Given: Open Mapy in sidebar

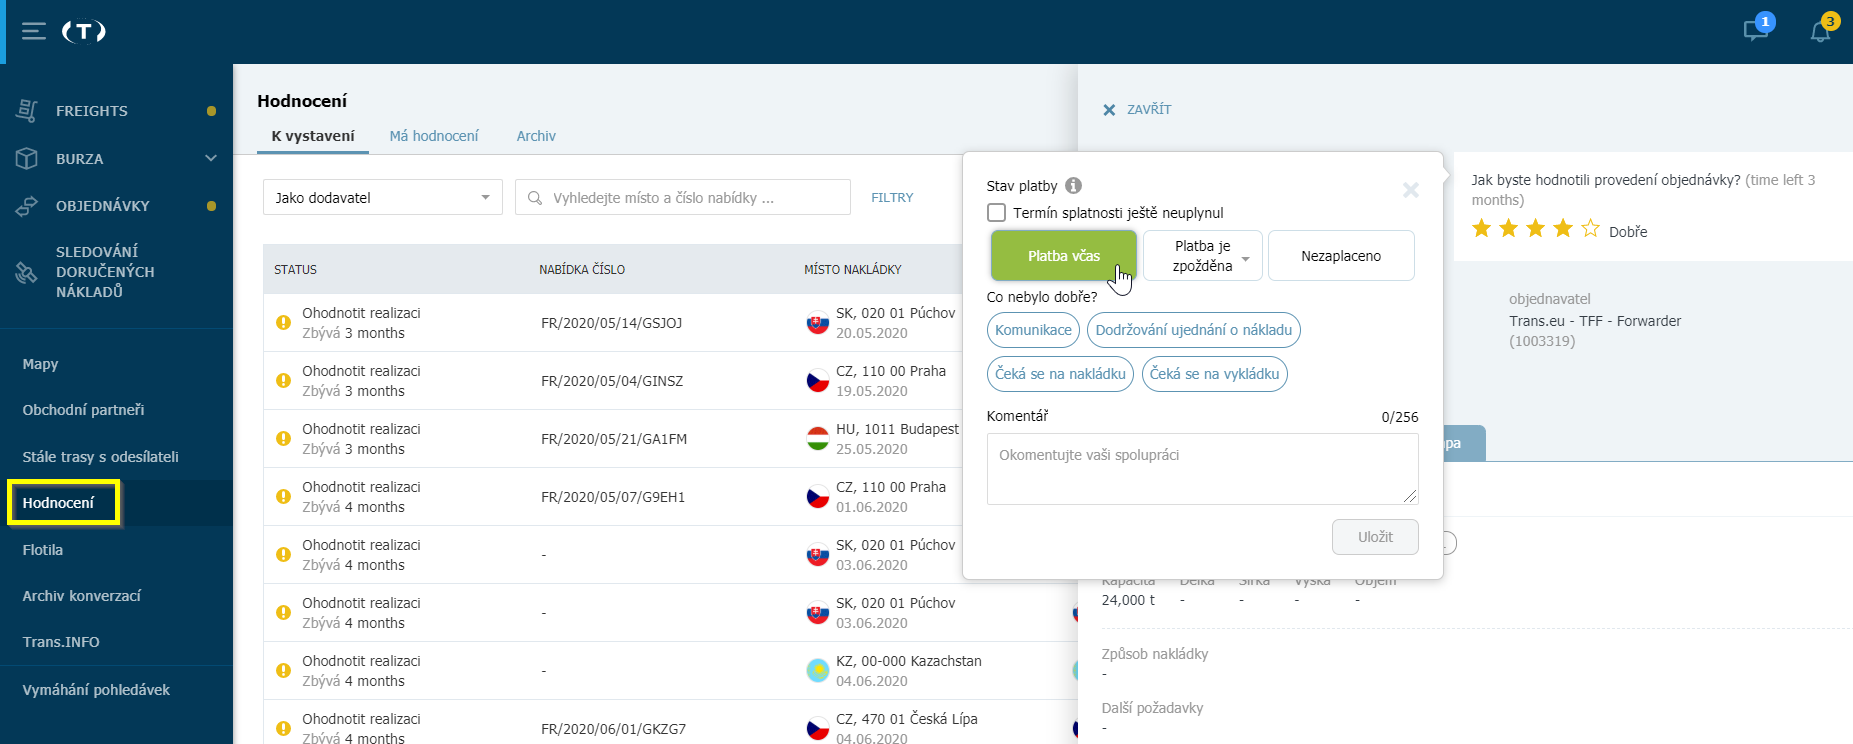Looking at the screenshot, I should pos(41,364).
